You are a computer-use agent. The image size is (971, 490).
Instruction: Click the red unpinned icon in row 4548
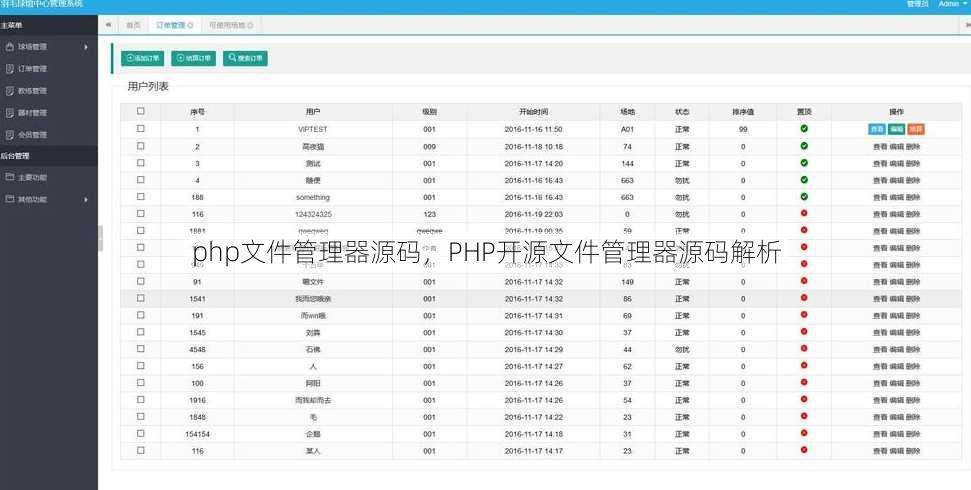click(x=804, y=349)
